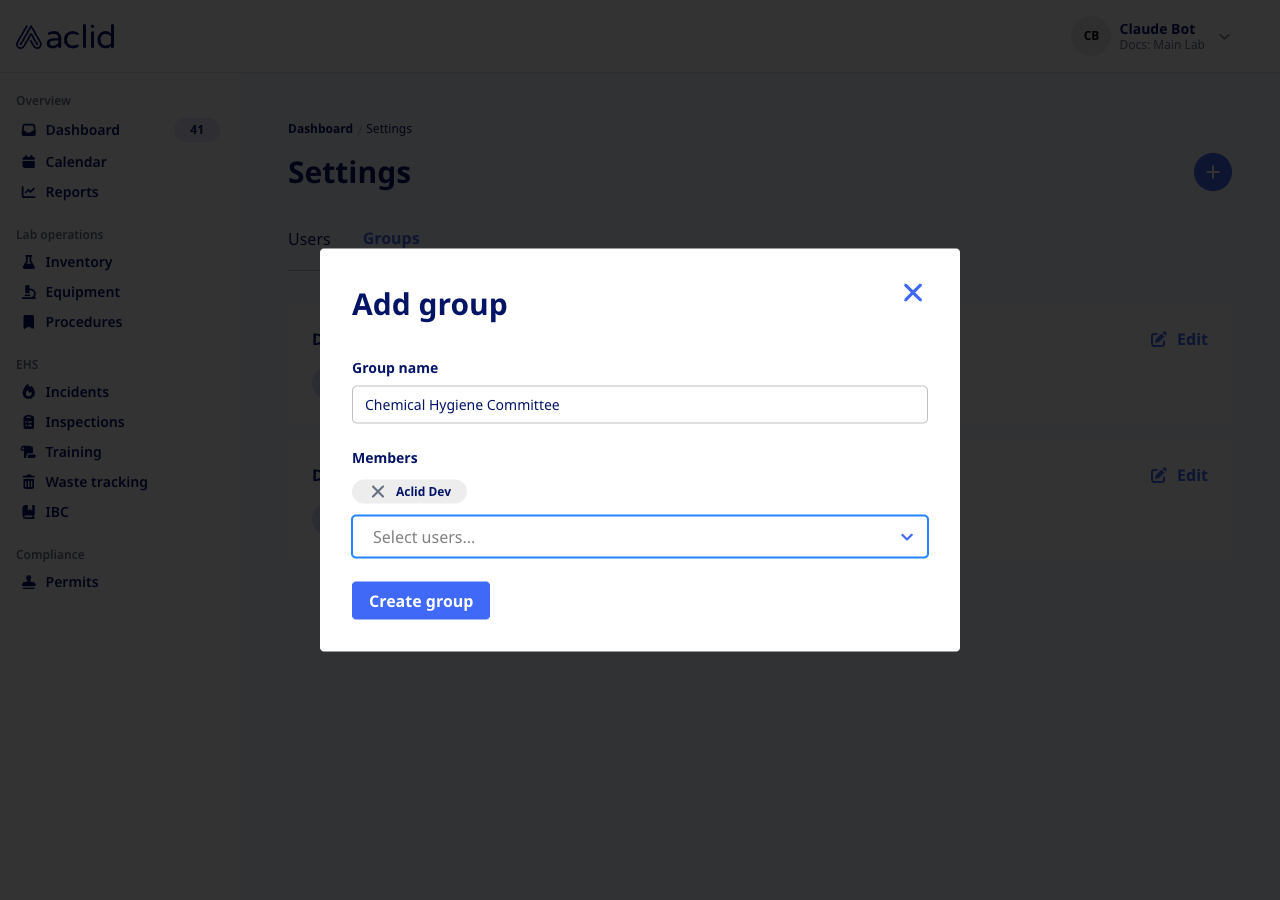1280x900 pixels.
Task: Switch to the Groups tab
Action: [391, 238]
